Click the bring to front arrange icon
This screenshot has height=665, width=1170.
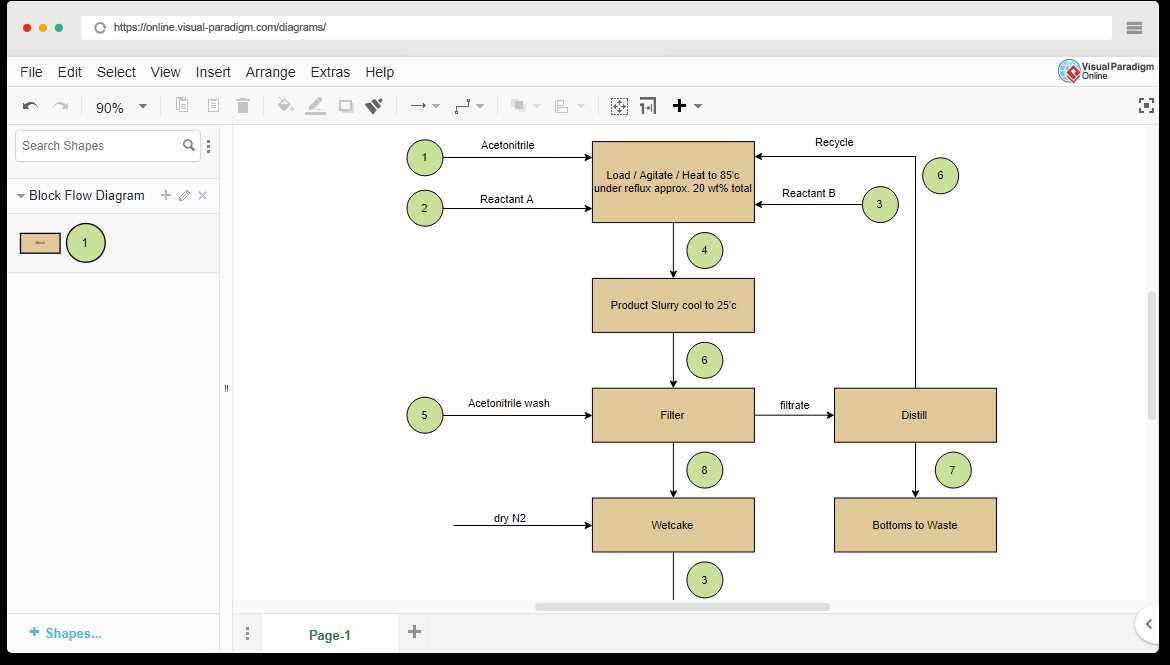518,106
